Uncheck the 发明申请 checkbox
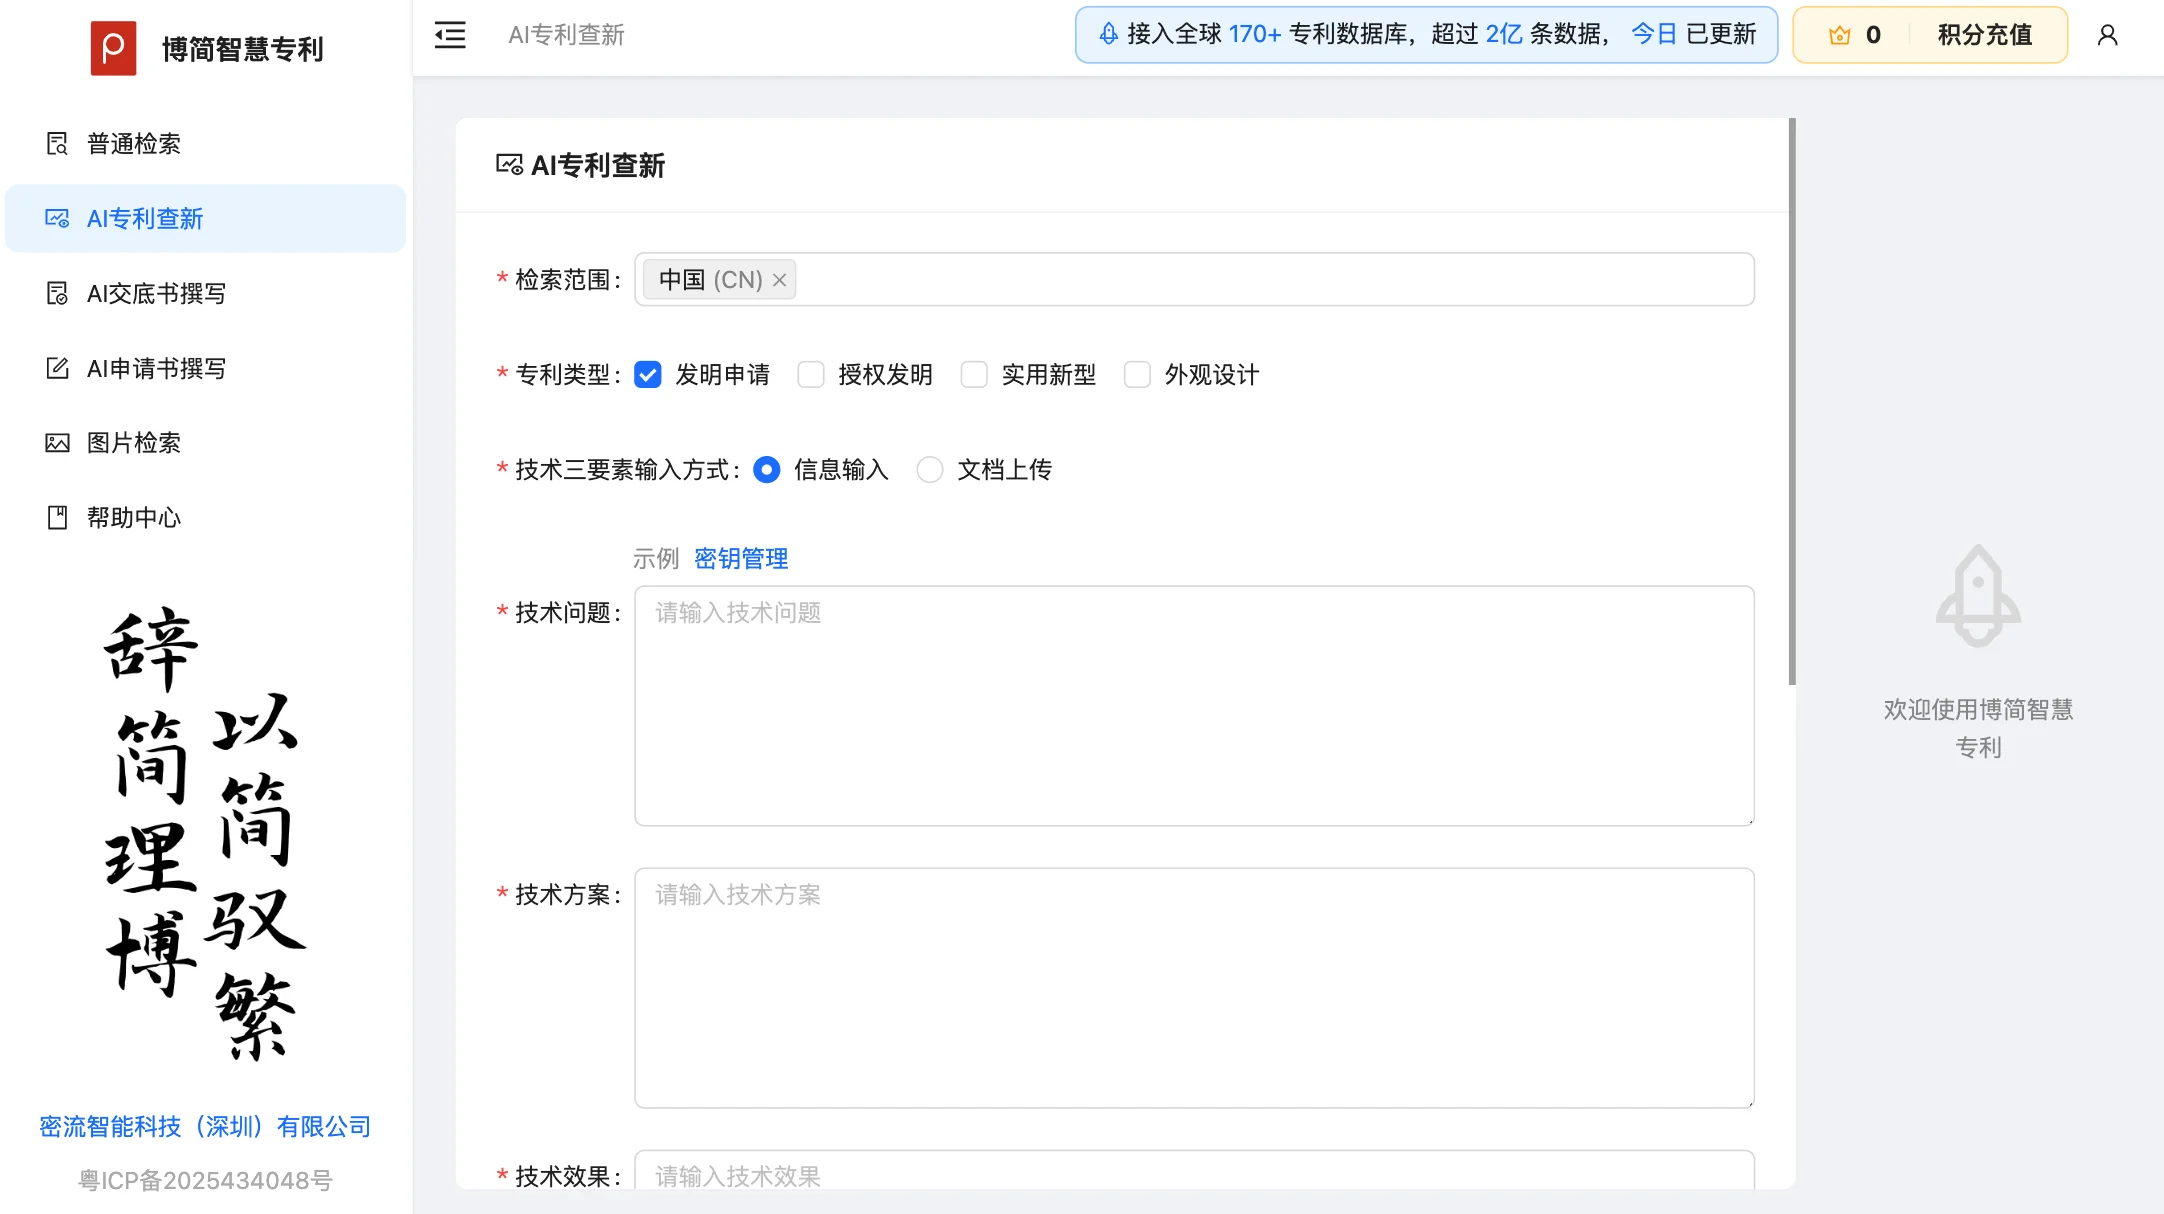Screen dimensions: 2164x1214 [x=648, y=374]
